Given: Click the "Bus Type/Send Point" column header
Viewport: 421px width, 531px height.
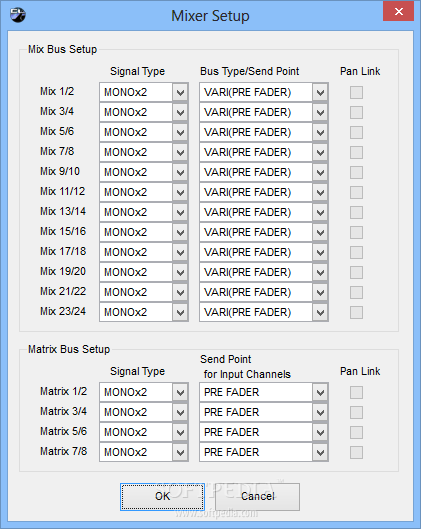Looking at the screenshot, I should (250, 71).
